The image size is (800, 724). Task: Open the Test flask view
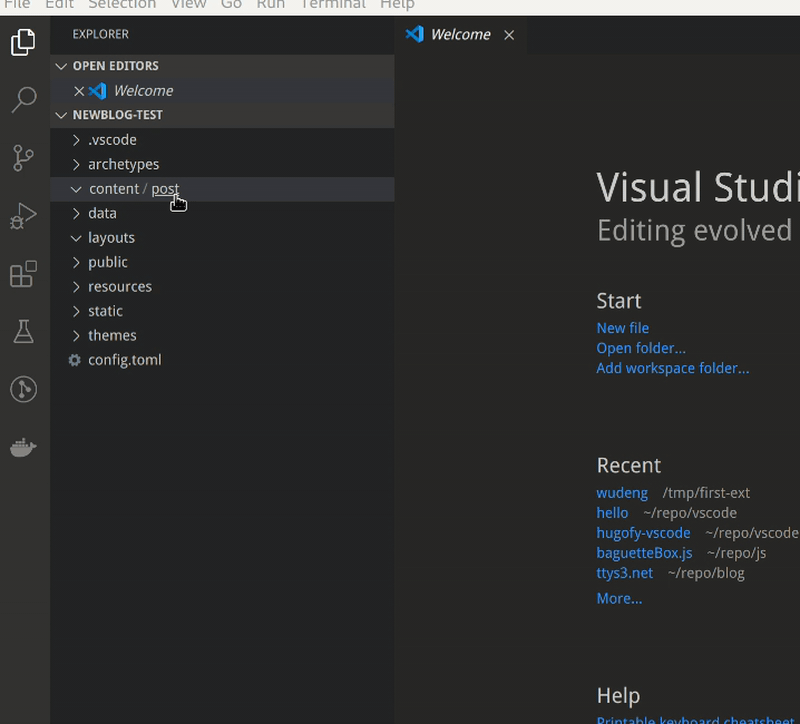coord(23,332)
